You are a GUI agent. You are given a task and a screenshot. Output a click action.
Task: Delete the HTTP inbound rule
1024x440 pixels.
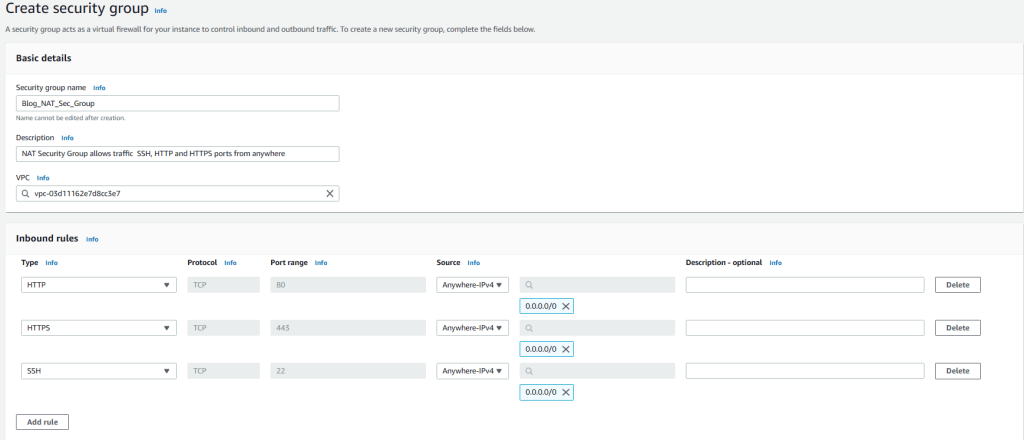pyautogui.click(x=957, y=285)
